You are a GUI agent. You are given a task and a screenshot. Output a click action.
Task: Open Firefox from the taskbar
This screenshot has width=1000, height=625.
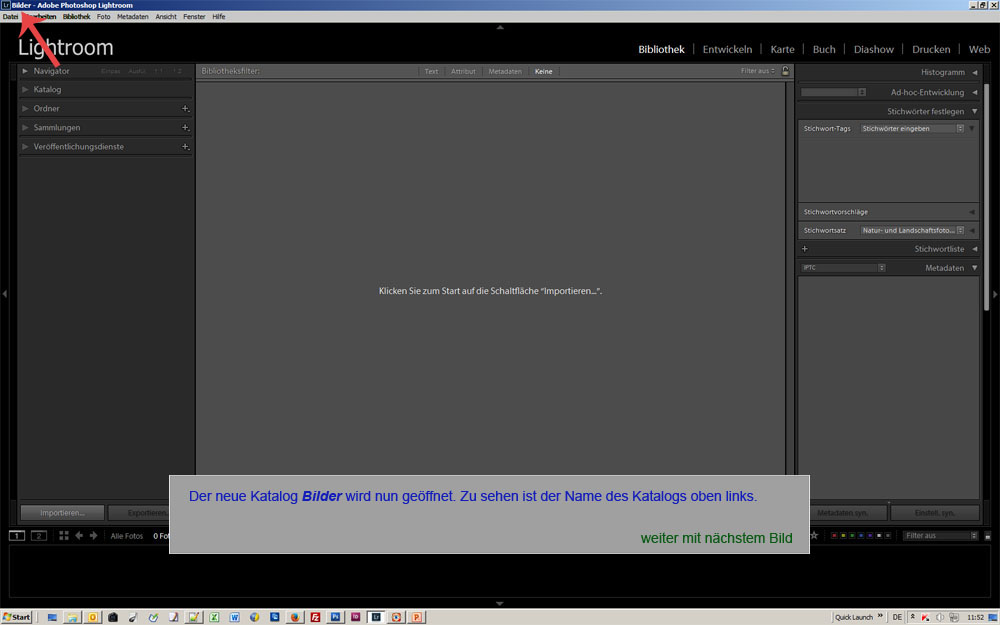click(x=296, y=617)
